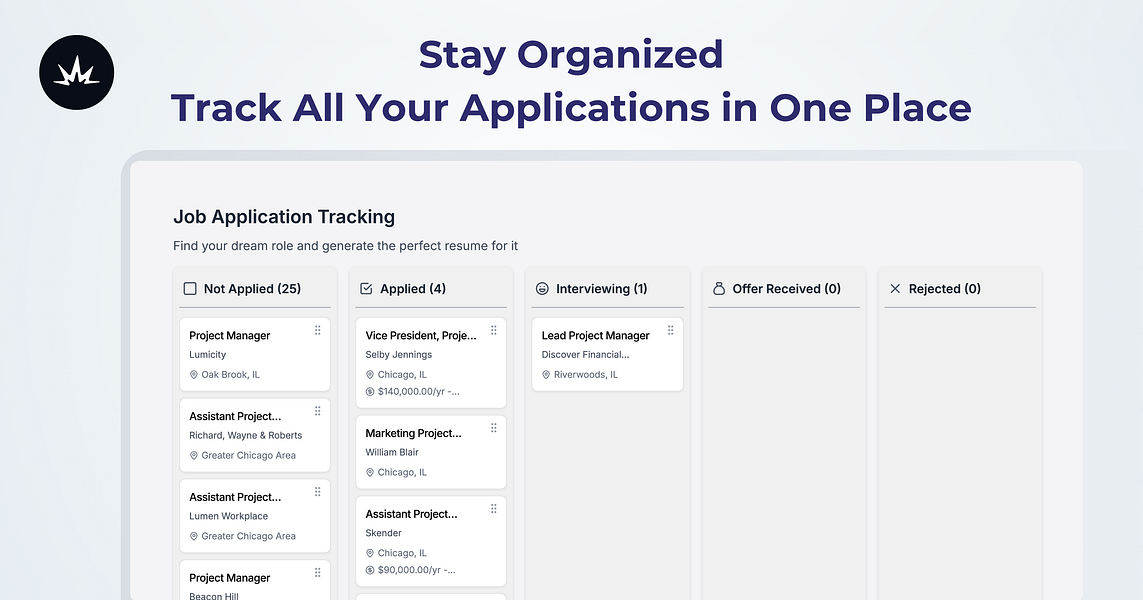Click the Offer Received money bag icon
This screenshot has width=1143, height=600.
click(719, 289)
